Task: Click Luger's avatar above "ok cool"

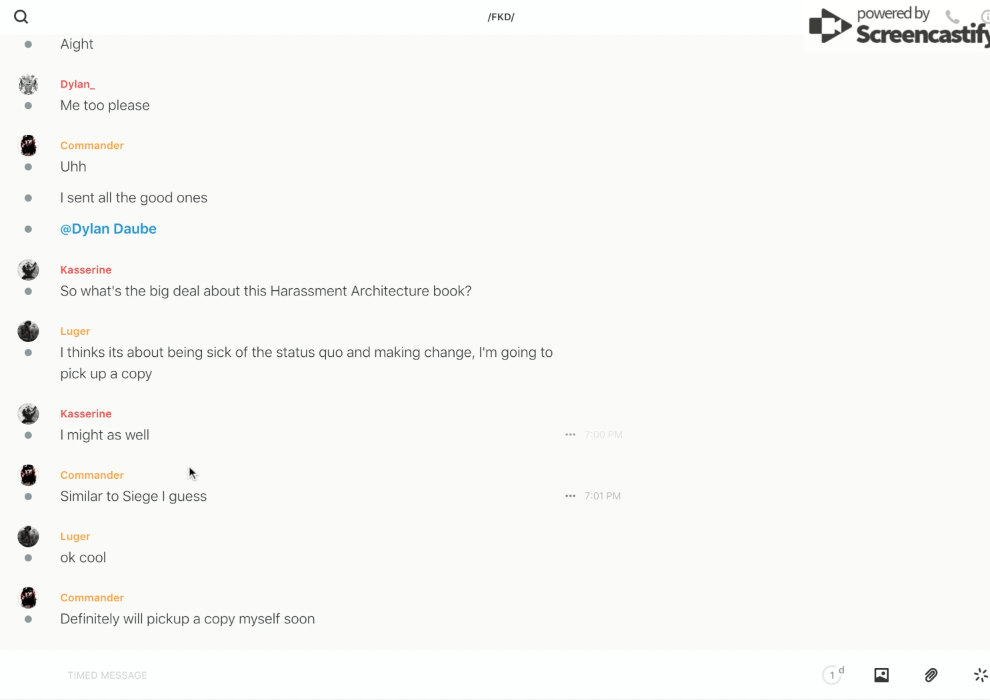Action: click(28, 537)
